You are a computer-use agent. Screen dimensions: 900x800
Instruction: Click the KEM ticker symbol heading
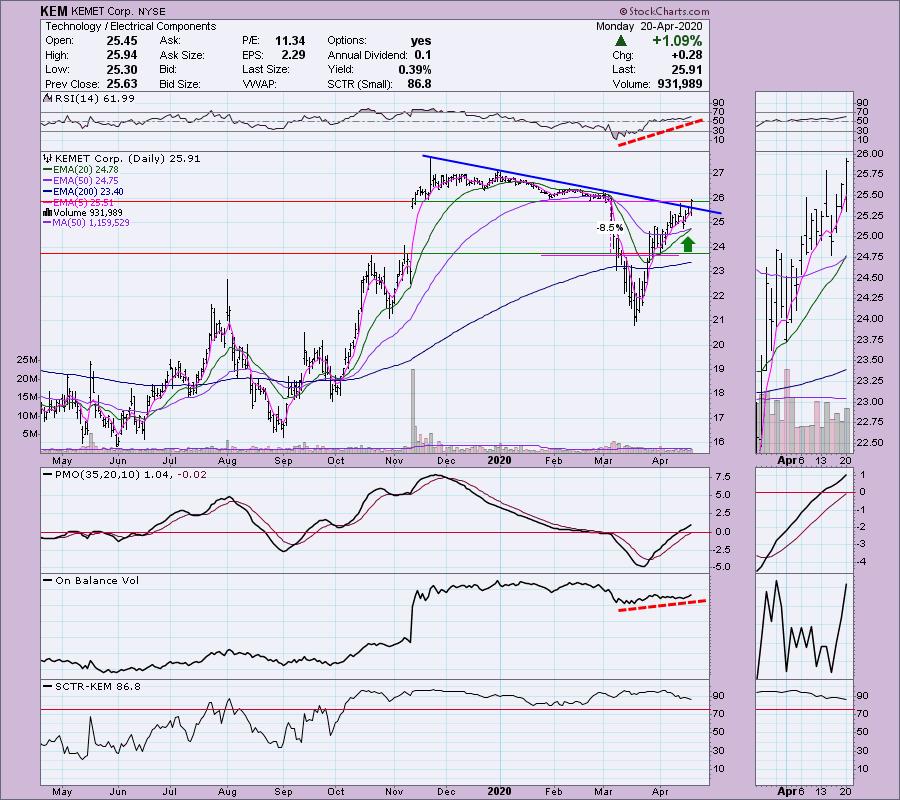[x=54, y=11]
